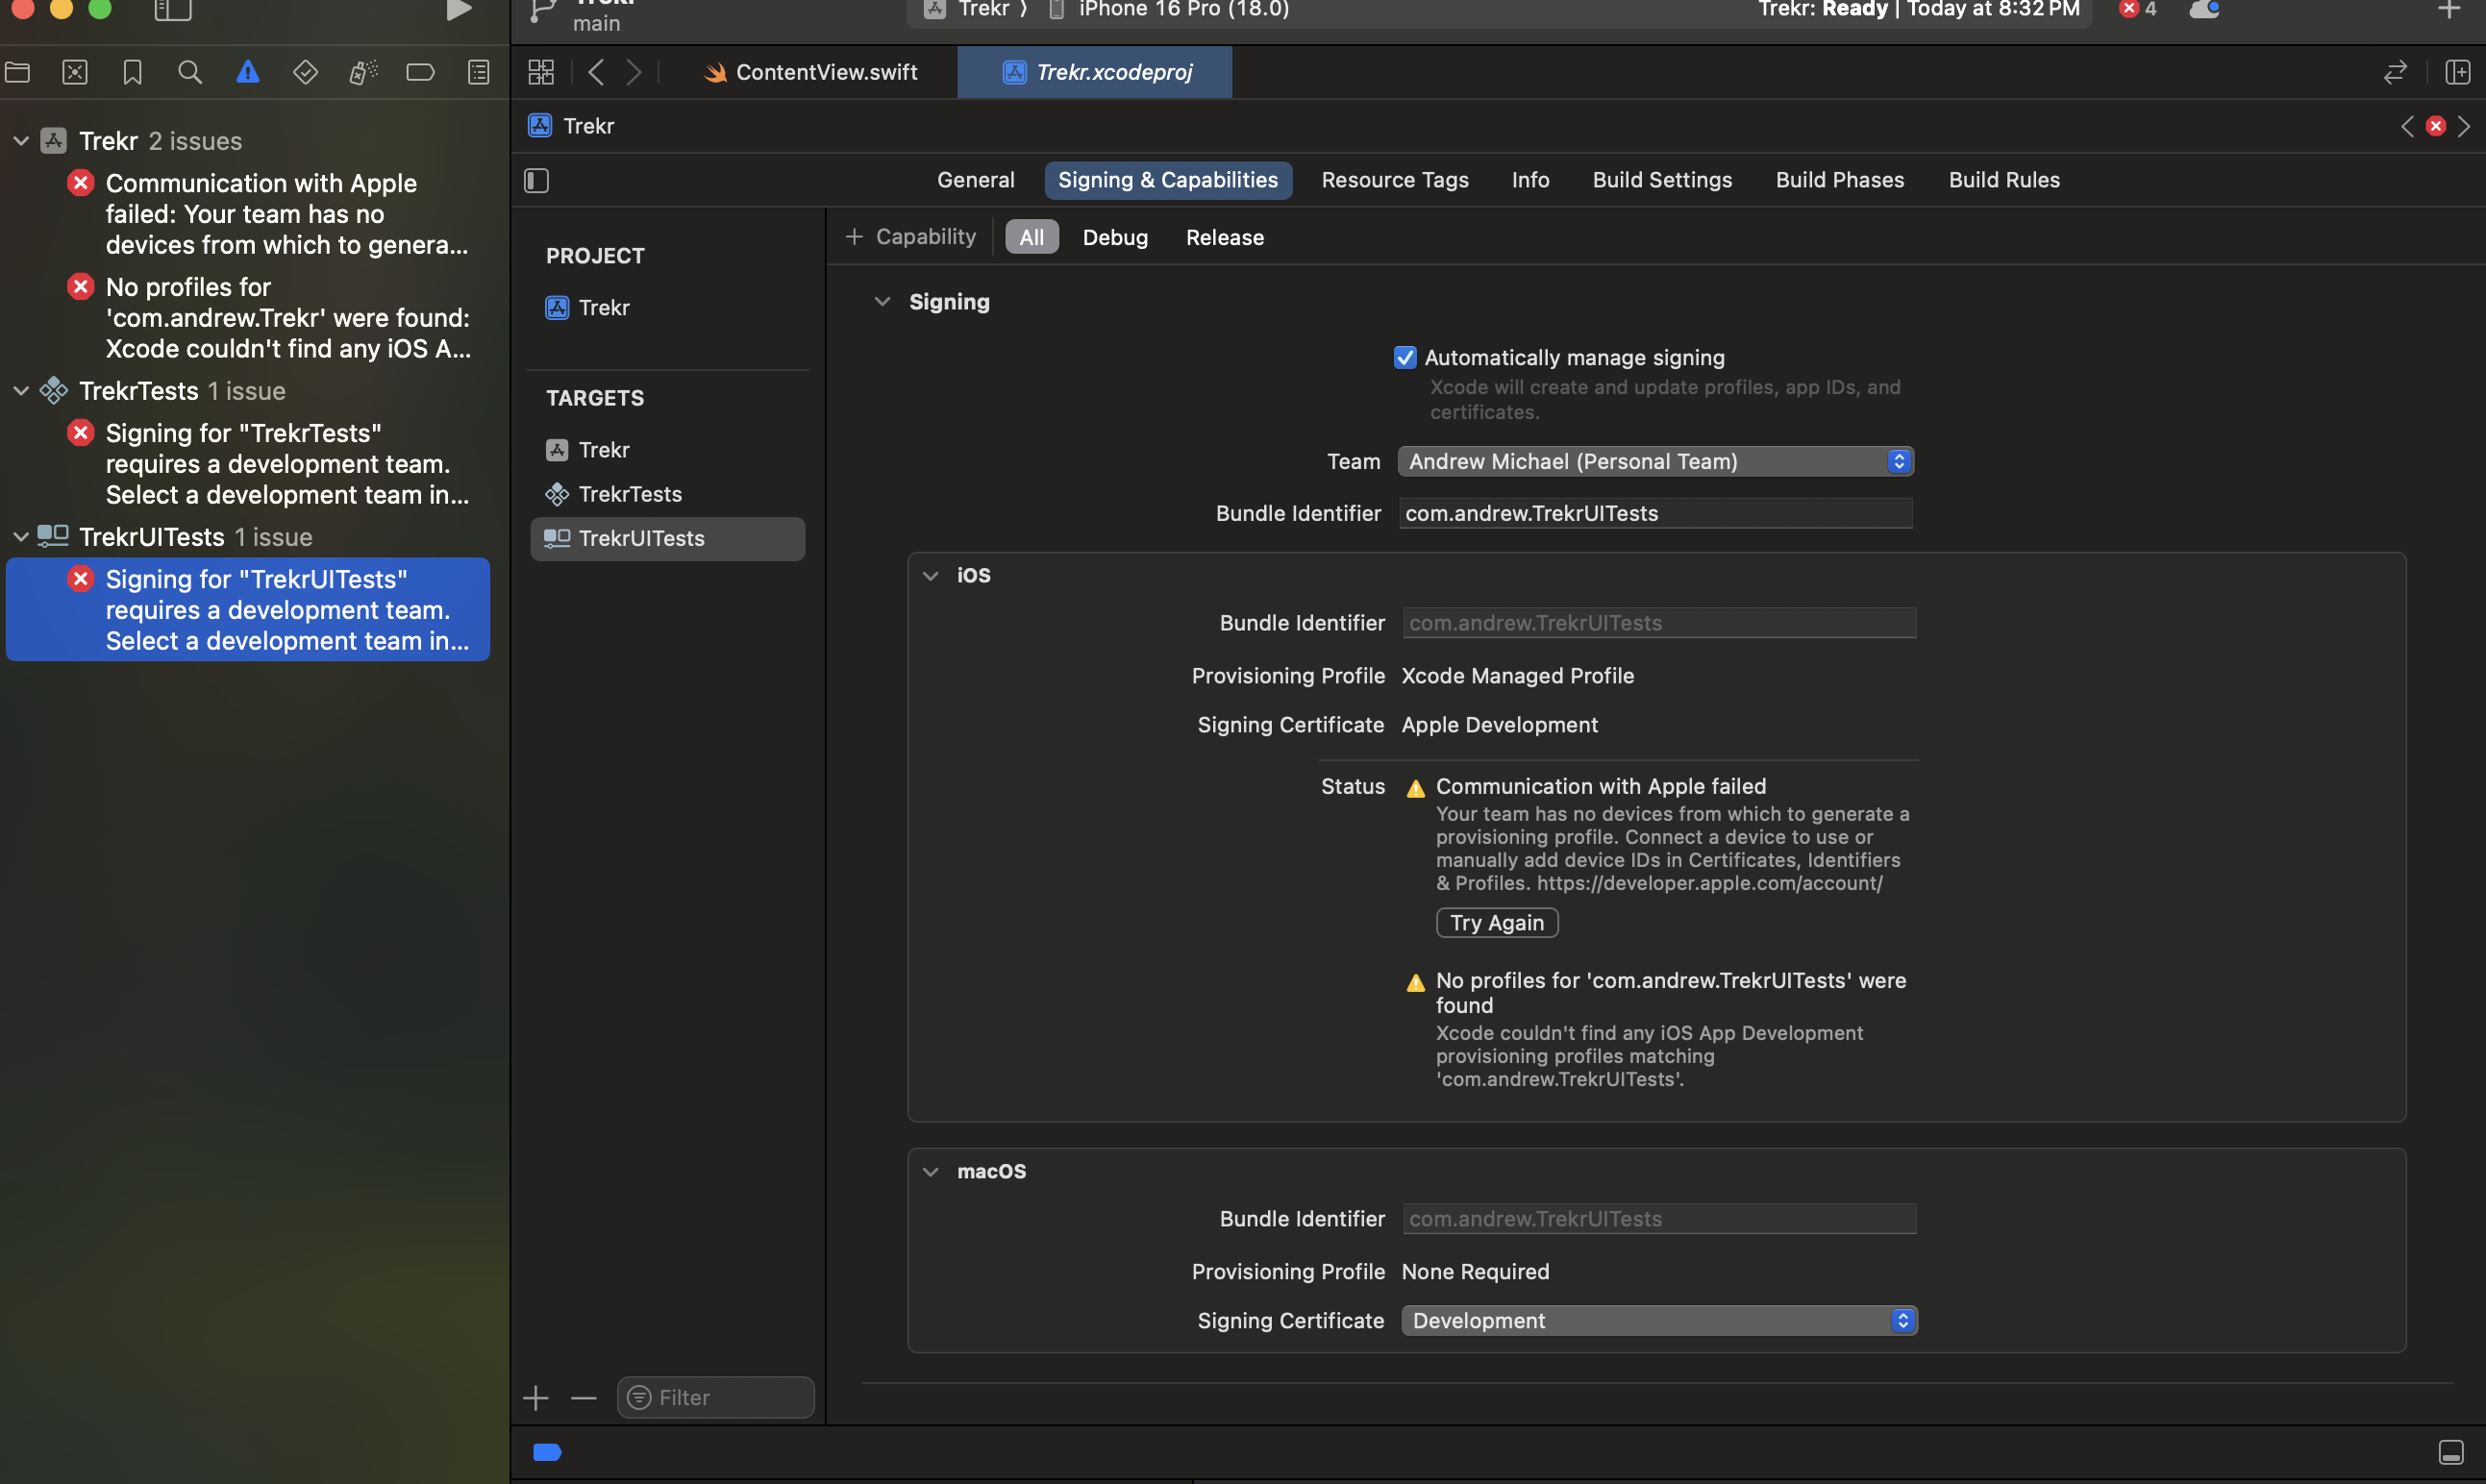Open the iPhone 16 Pro destination selector
2486x1484 pixels.
1170,10
